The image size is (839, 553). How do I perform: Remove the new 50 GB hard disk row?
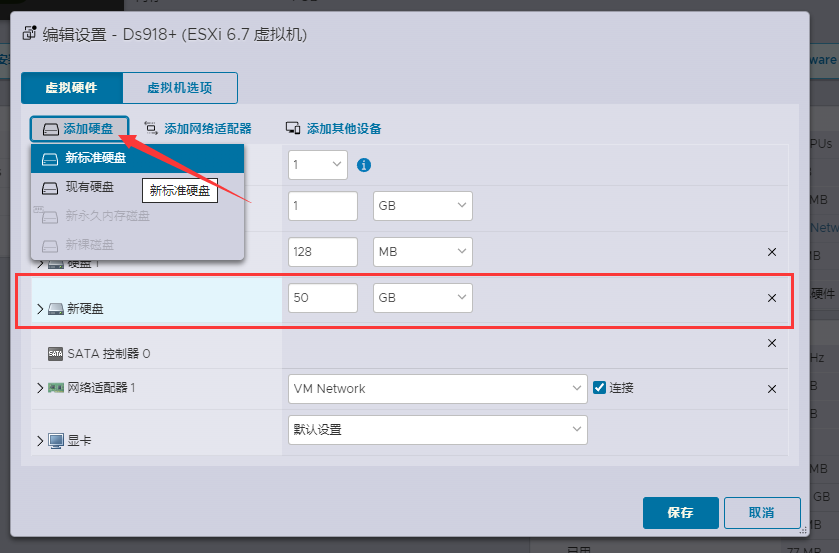(x=771, y=298)
